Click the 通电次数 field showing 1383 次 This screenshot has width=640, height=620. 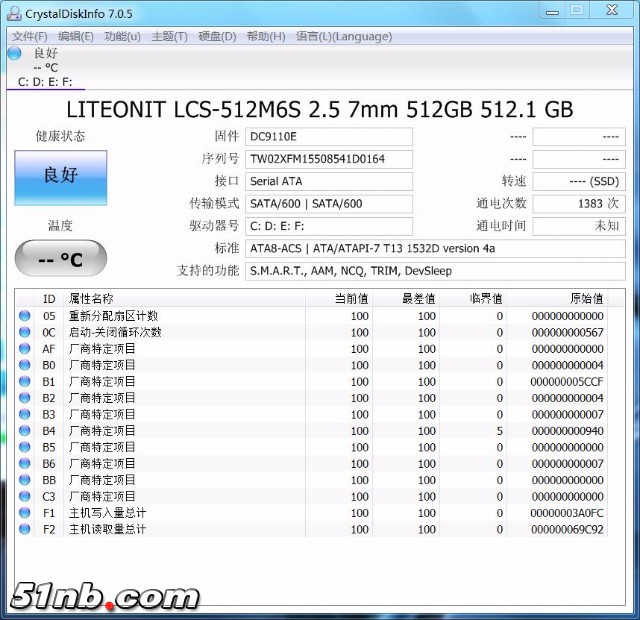tap(578, 204)
